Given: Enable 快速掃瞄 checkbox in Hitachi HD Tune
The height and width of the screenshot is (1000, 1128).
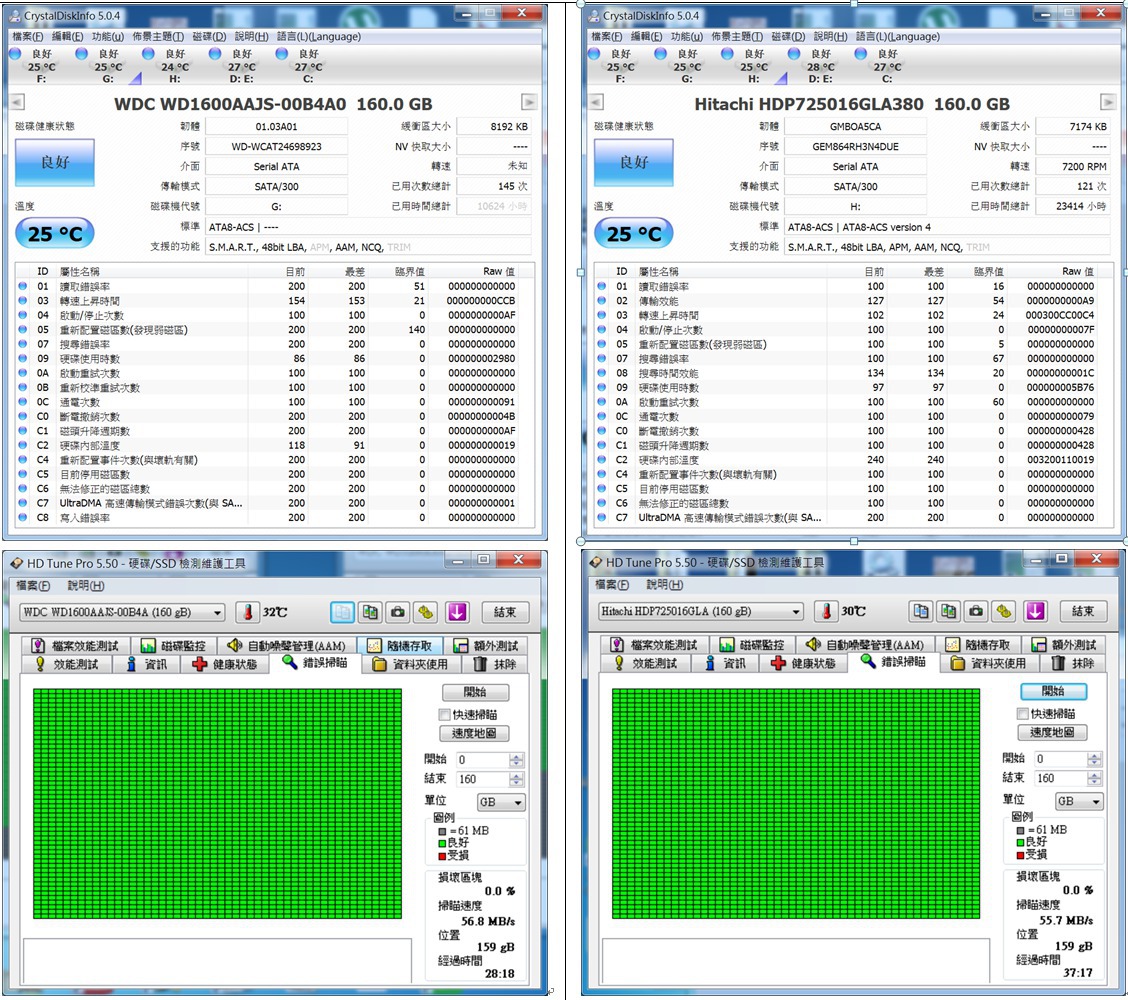Looking at the screenshot, I should pos(1023,714).
